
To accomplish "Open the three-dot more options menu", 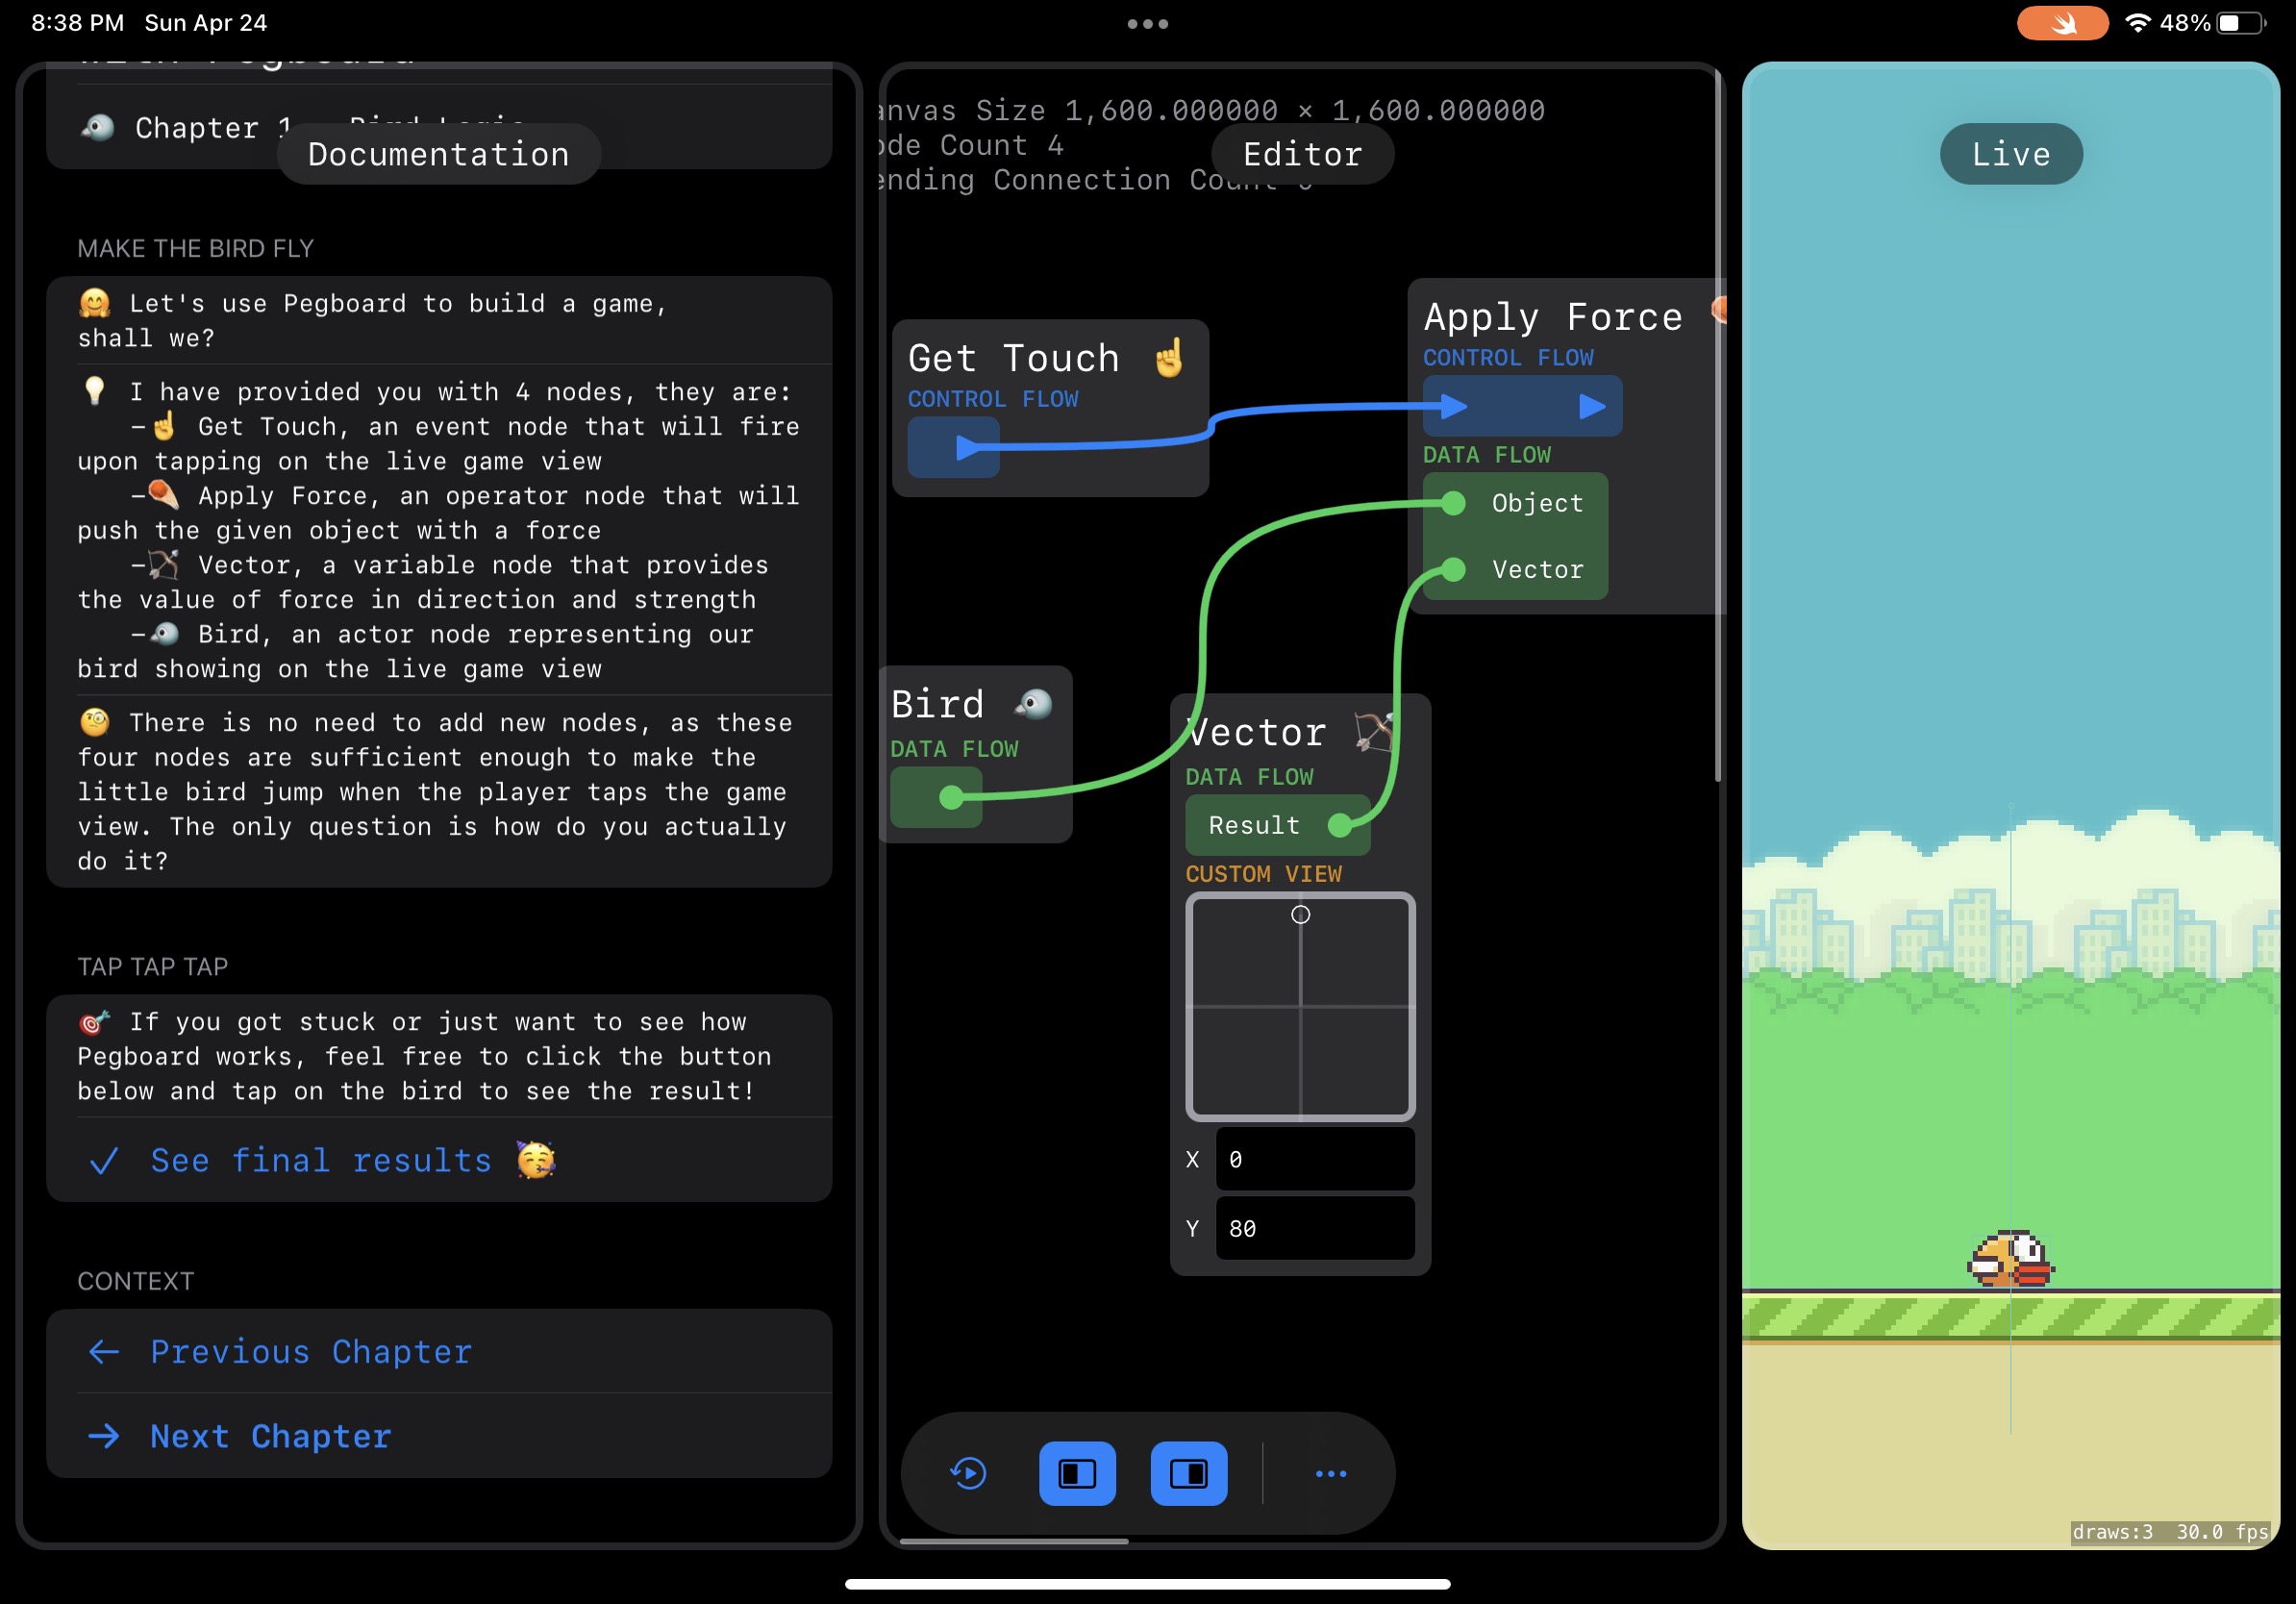I will (1330, 1473).
